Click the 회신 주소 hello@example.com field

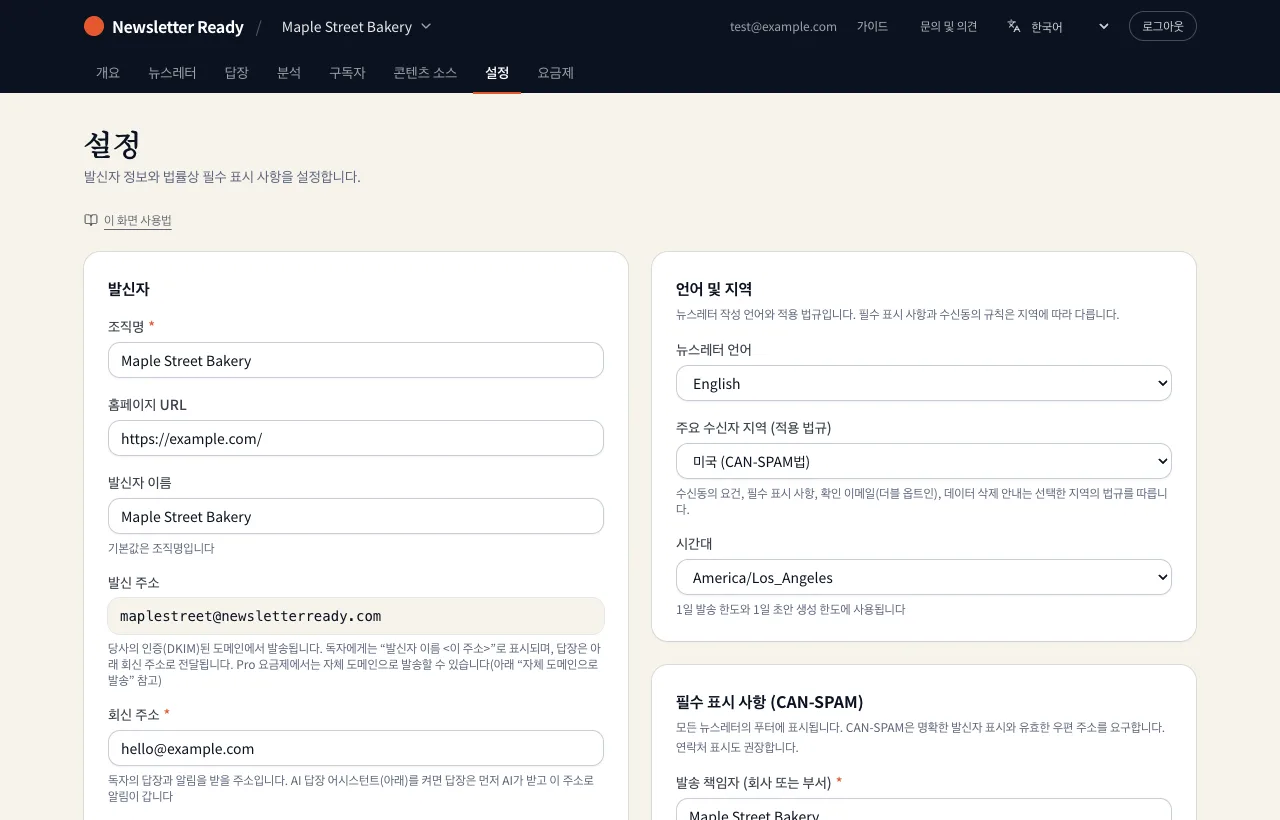point(356,748)
